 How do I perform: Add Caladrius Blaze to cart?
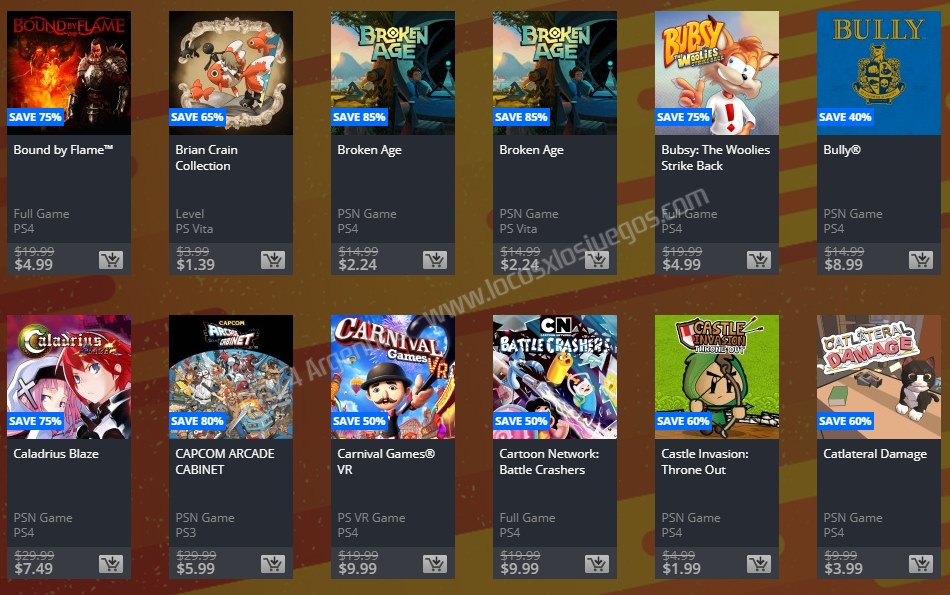point(111,564)
